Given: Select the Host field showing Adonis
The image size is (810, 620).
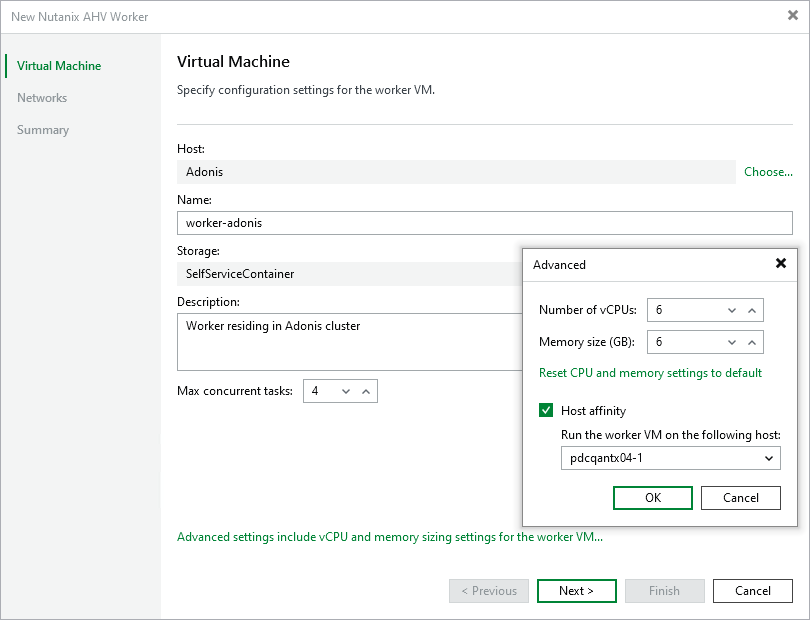Looking at the screenshot, I should pos(456,172).
